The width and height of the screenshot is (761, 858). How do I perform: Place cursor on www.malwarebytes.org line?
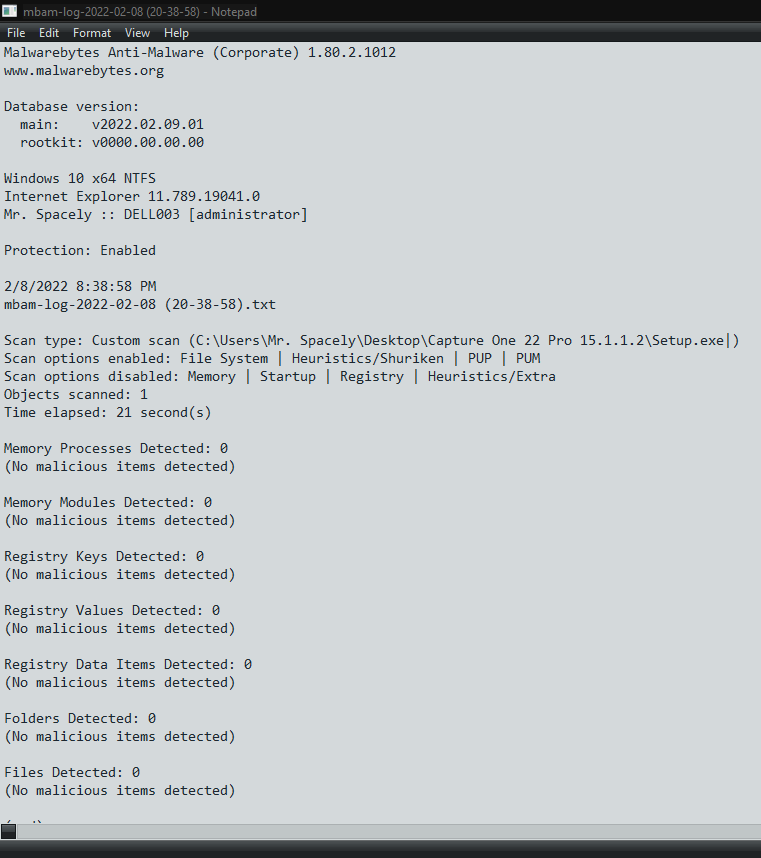[84, 71]
